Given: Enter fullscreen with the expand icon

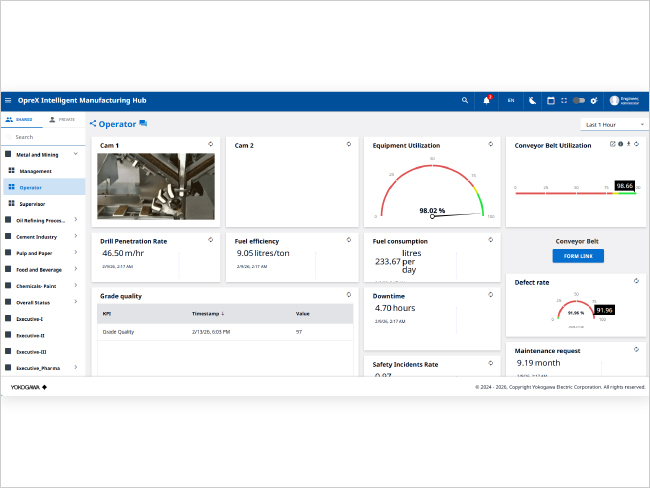Looking at the screenshot, I should [x=564, y=100].
